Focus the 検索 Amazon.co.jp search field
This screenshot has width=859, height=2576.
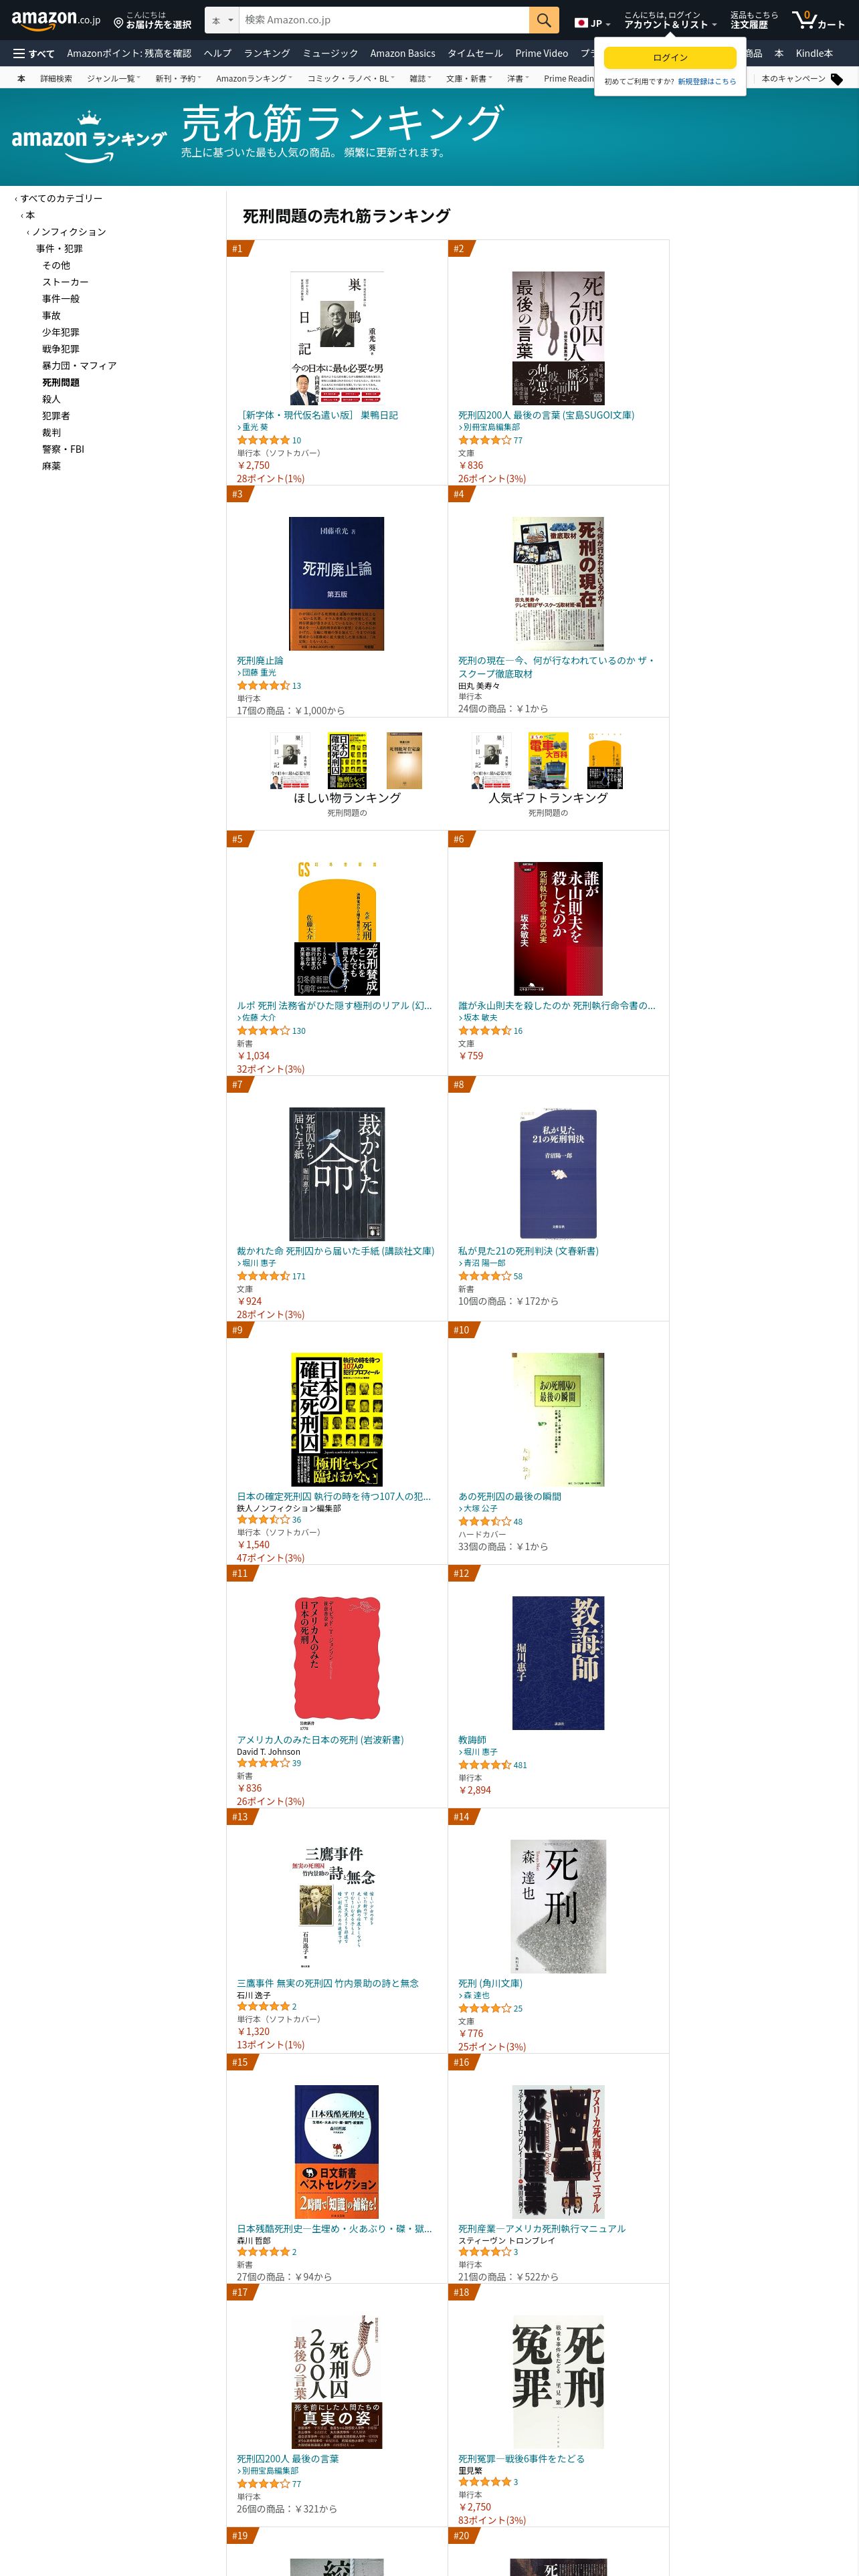coord(384,20)
